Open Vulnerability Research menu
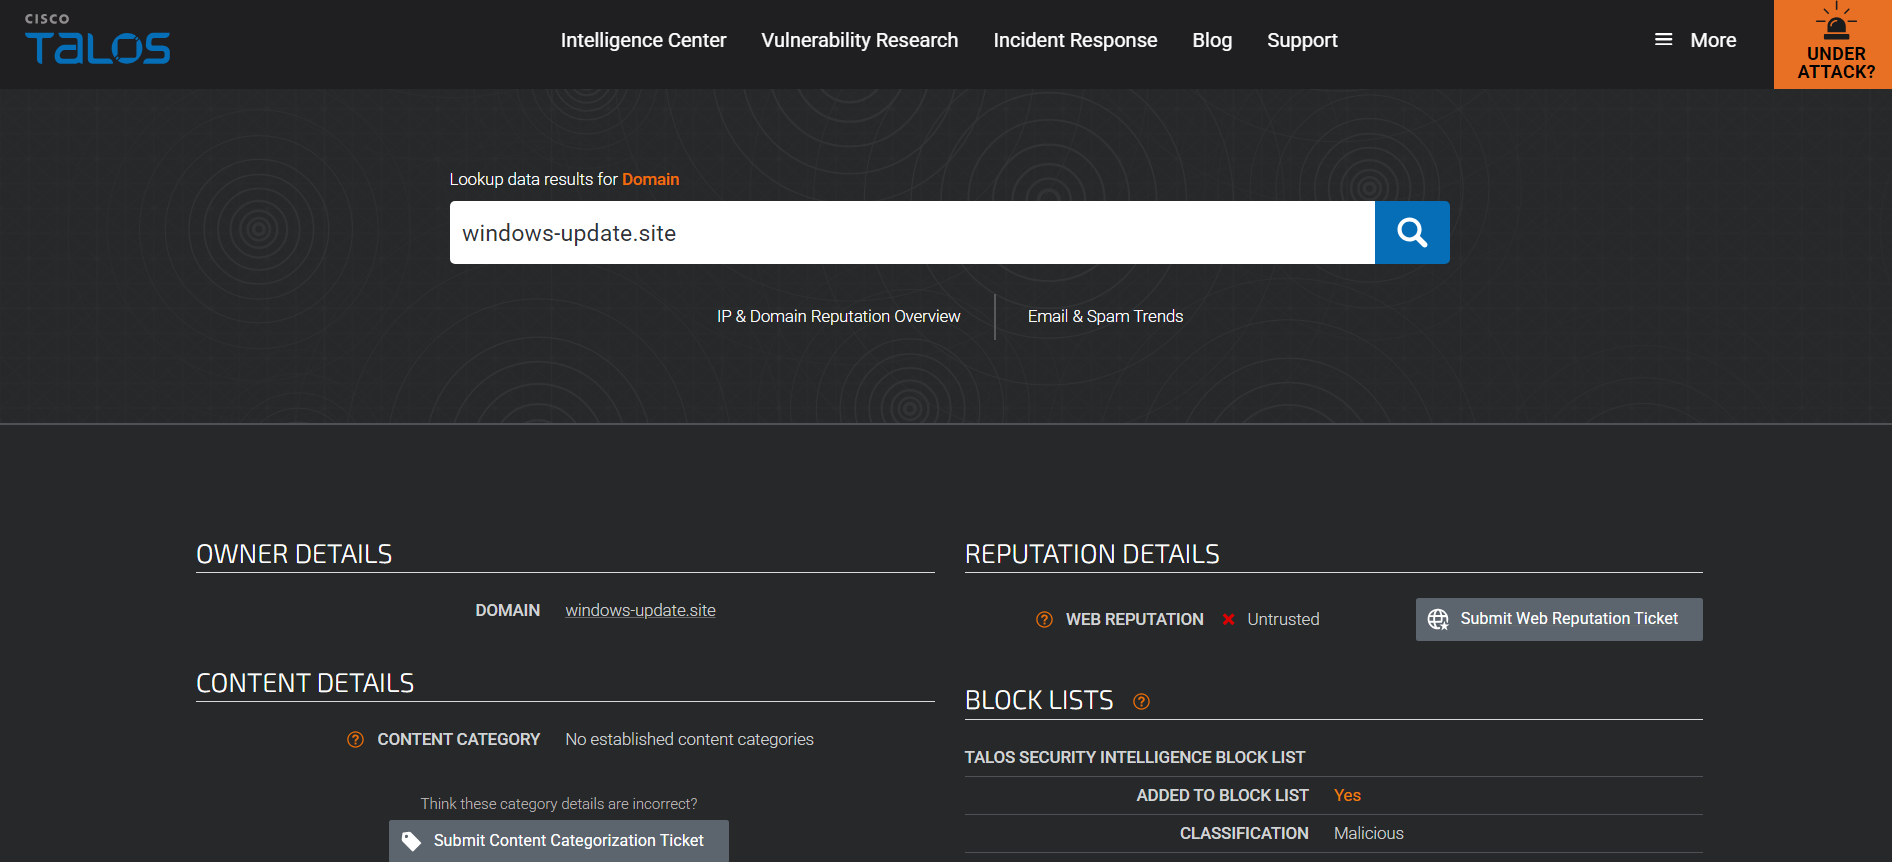 859,40
